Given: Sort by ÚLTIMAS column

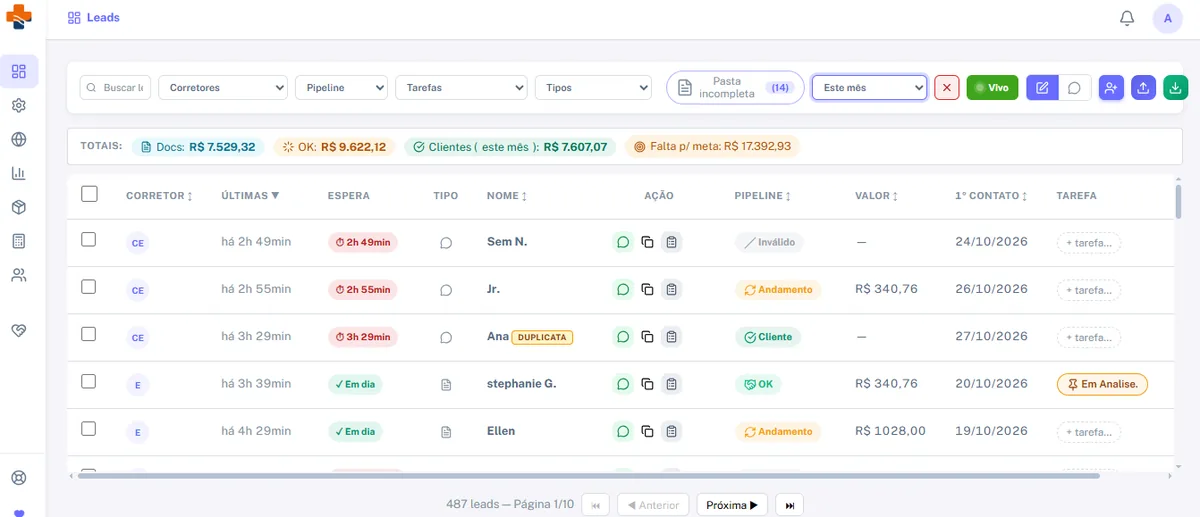Looking at the screenshot, I should [250, 196].
